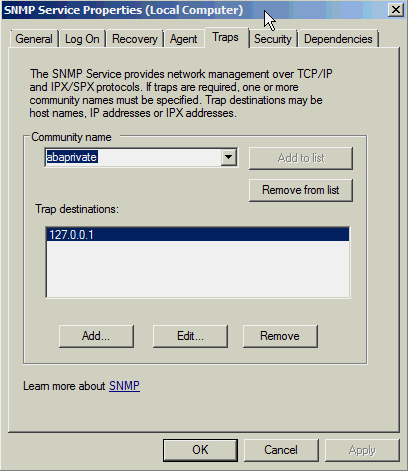Confirm with the OK button
Screen dimensions: 408x471
[x=200, y=450]
